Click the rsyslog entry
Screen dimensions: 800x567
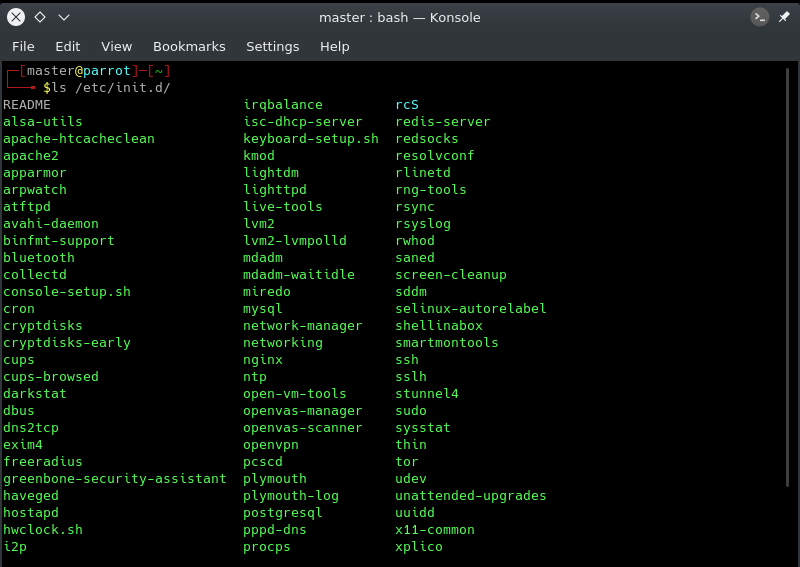[423, 224]
